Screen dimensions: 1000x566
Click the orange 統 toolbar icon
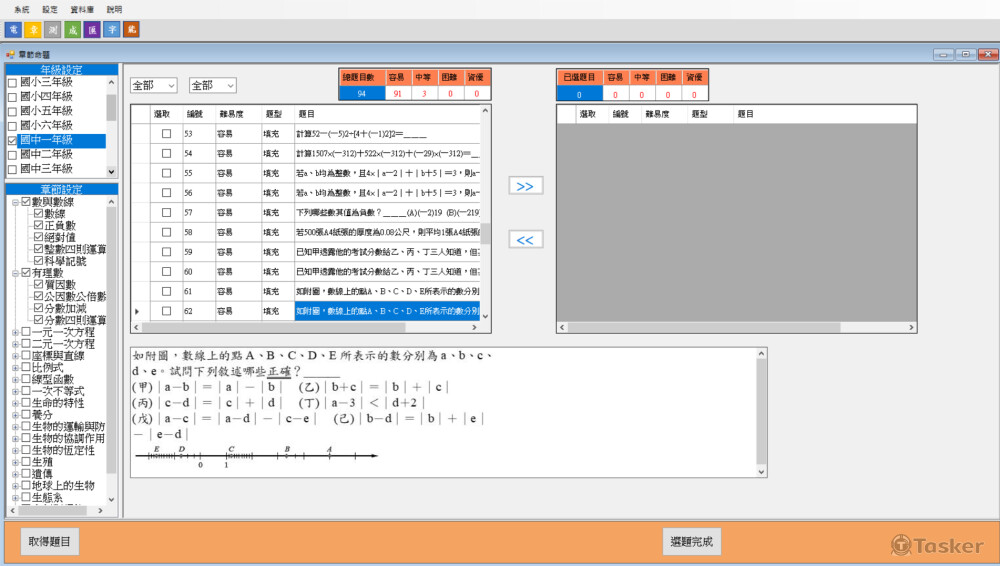click(131, 29)
